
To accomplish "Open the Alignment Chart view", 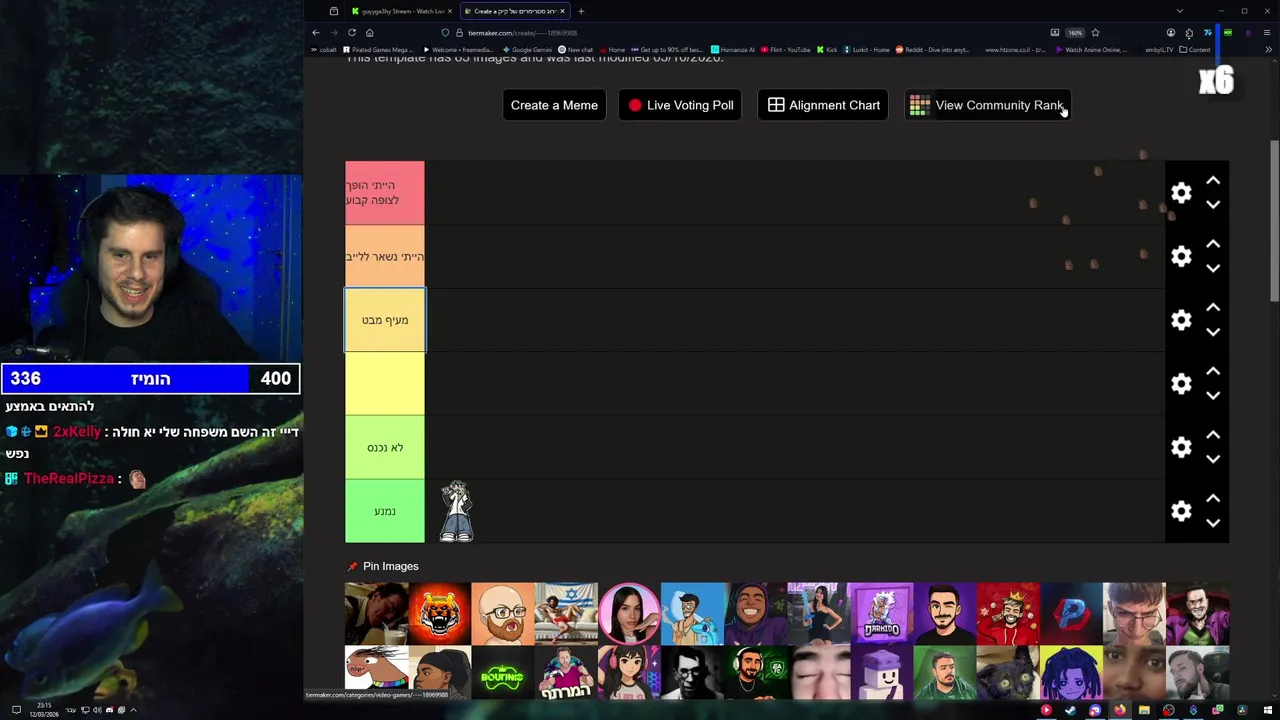I will (x=824, y=105).
